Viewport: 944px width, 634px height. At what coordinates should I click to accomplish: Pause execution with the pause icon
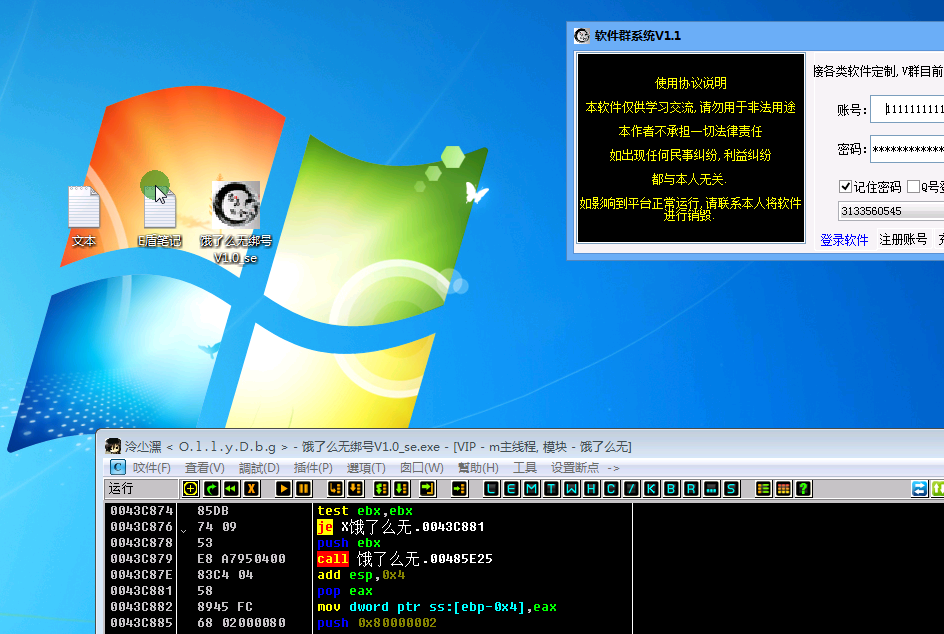(x=304, y=489)
